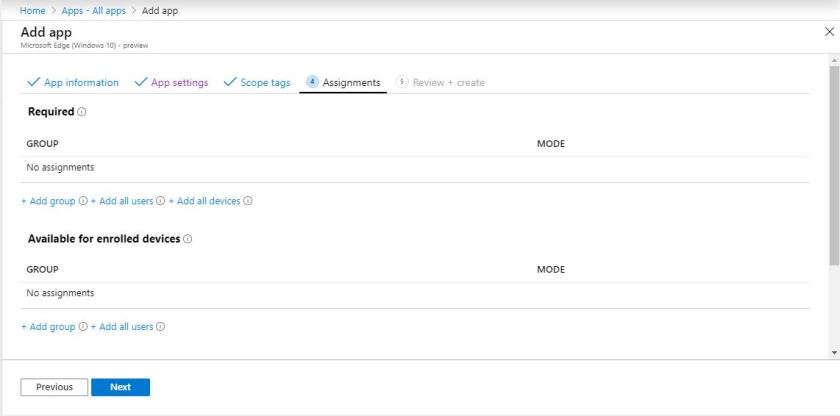
Task: Close the Add app pane
Action: tap(828, 33)
